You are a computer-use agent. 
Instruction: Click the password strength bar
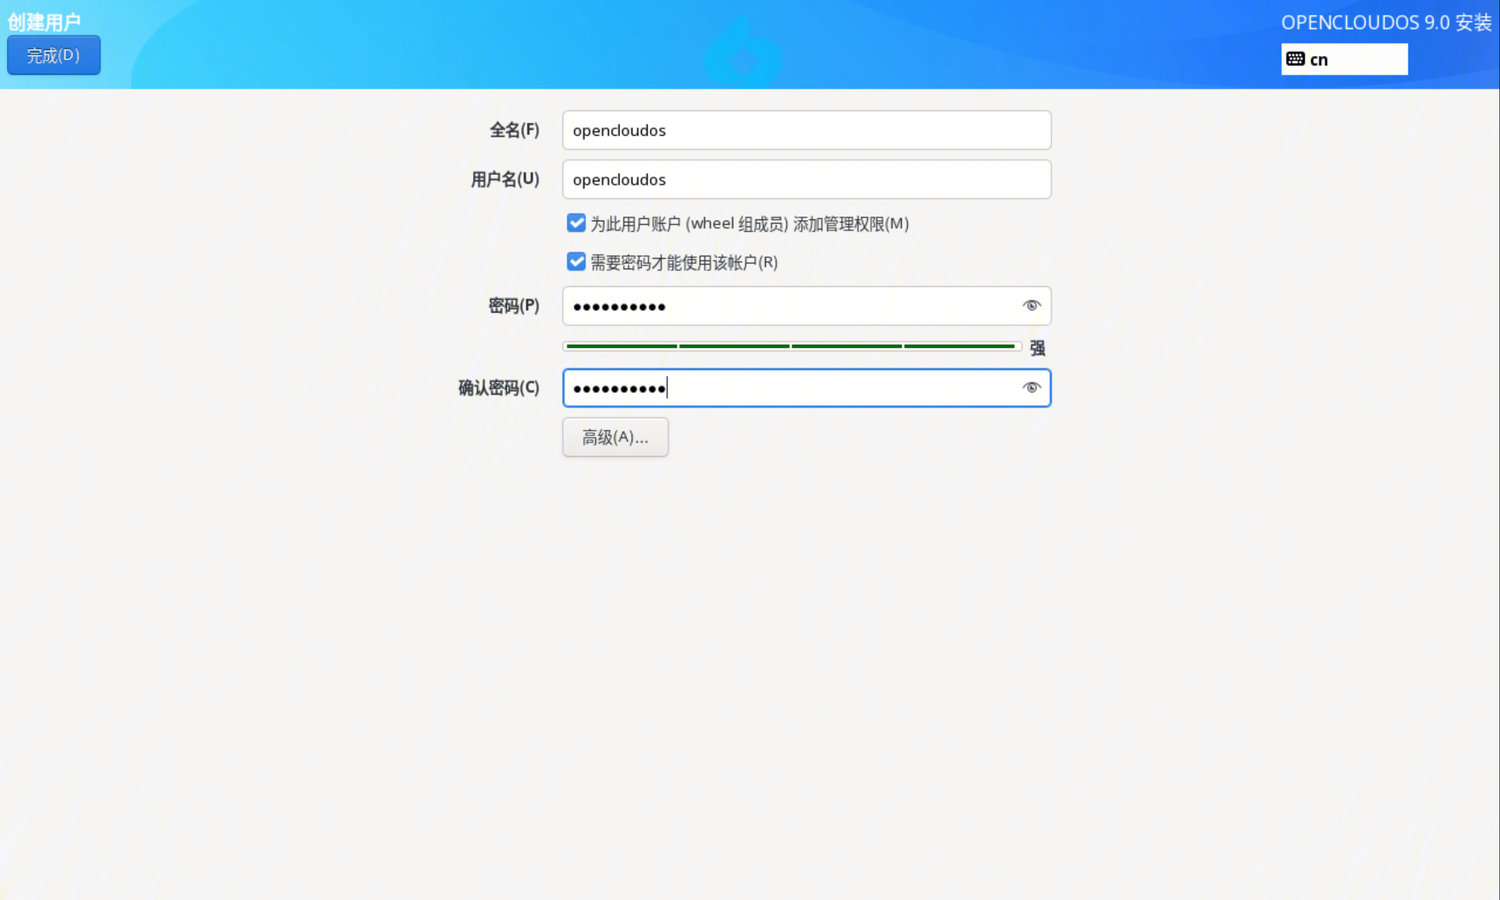coord(791,346)
